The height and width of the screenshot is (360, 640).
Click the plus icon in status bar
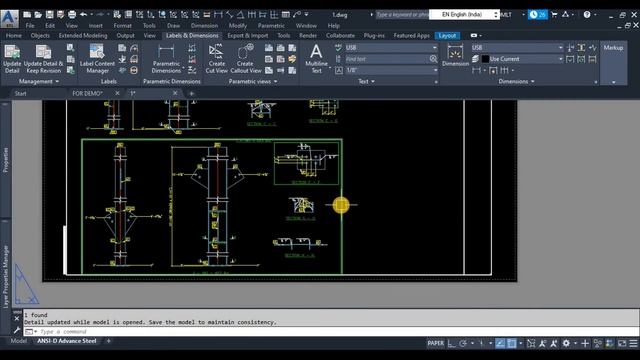point(585,344)
